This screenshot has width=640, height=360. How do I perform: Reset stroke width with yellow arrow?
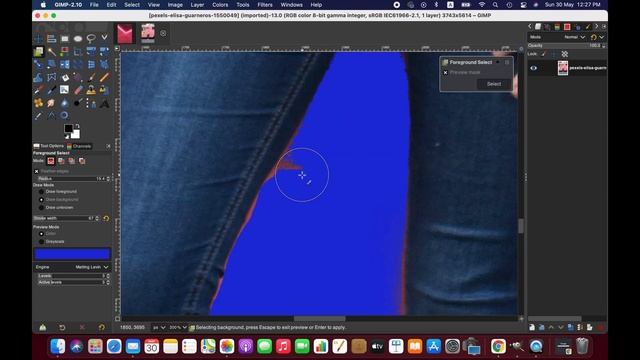(106, 218)
